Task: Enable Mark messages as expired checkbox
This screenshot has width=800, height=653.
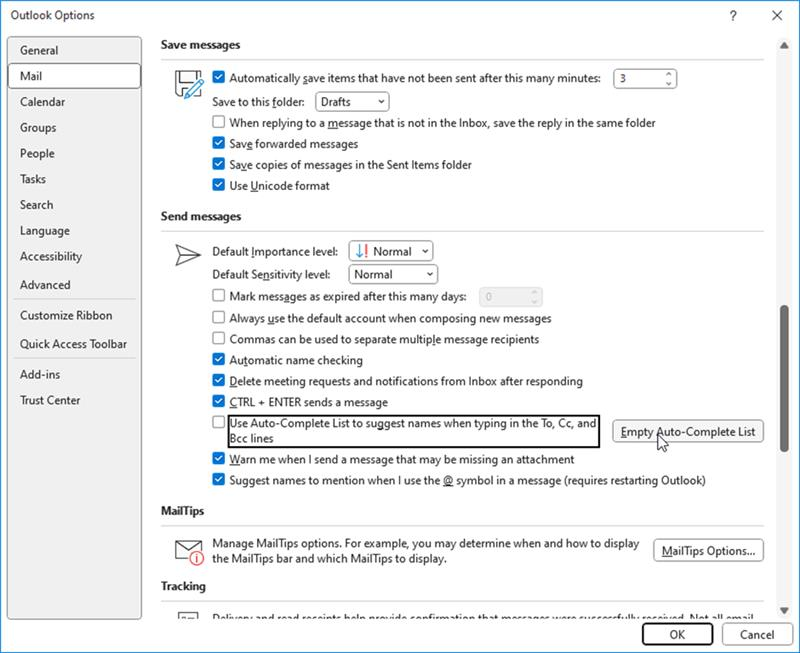Action: pyautogui.click(x=218, y=295)
